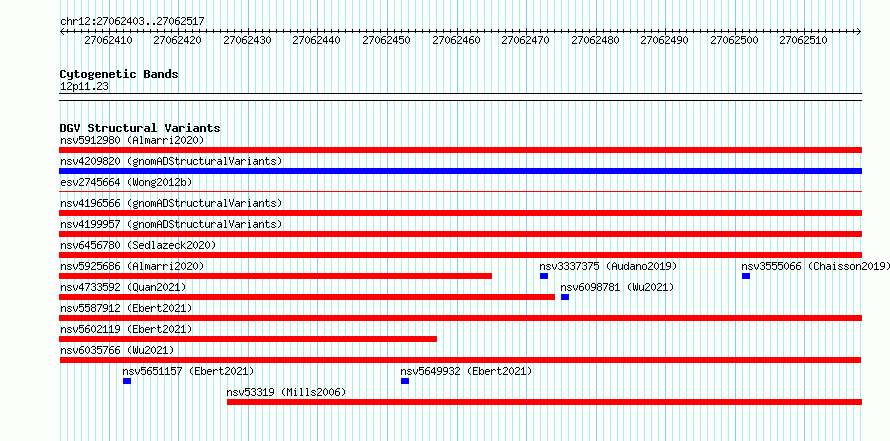The image size is (890, 441).
Task: Select the 12p11.23 cytogenetic band label
Action: [x=84, y=87]
